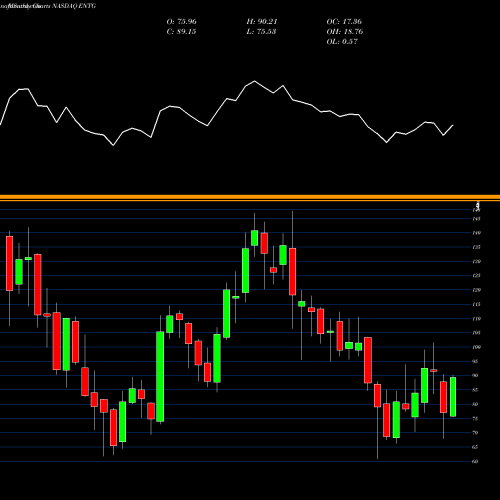
Task: Click the OL: 0.57 reading
Action: pos(342,42)
